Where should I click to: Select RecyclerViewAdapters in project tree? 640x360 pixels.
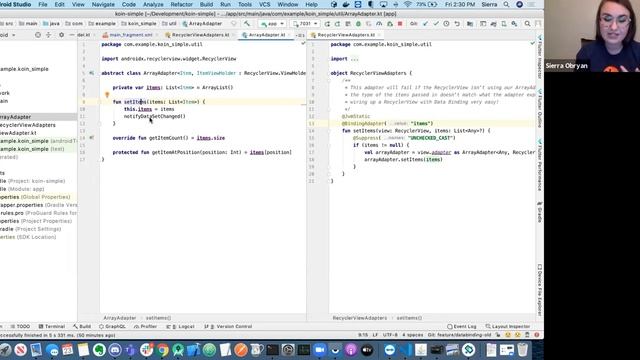click(28, 125)
